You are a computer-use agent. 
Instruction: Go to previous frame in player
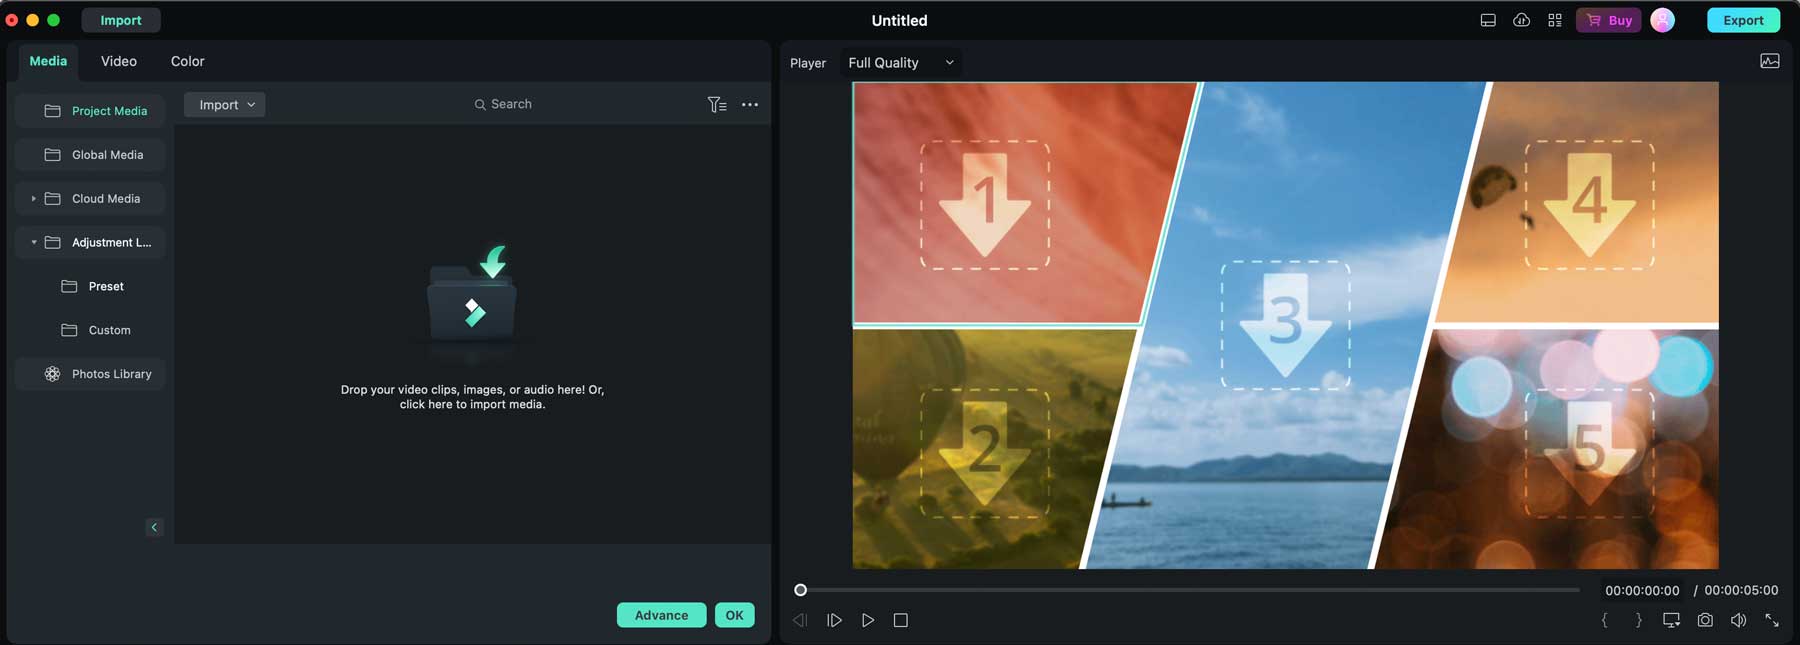800,620
